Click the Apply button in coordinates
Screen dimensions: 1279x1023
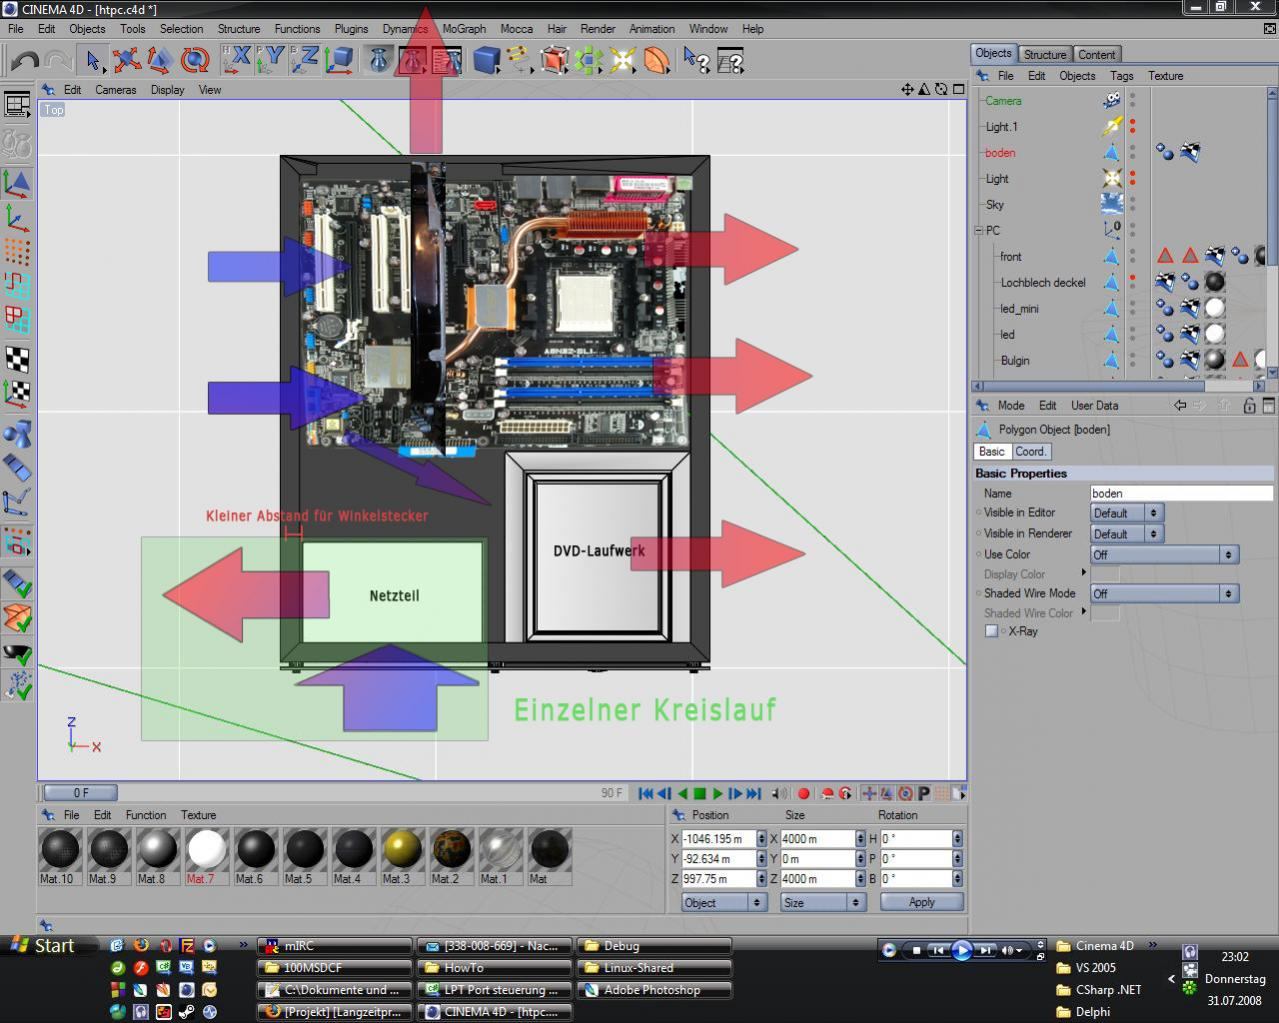[921, 902]
